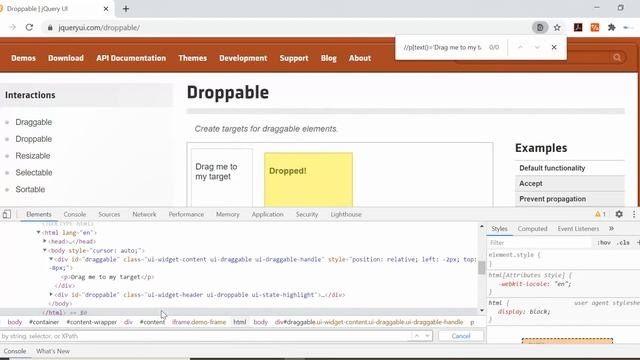Show more Styles pane tabs
Screen dimensions: 640x360
pos(611,229)
